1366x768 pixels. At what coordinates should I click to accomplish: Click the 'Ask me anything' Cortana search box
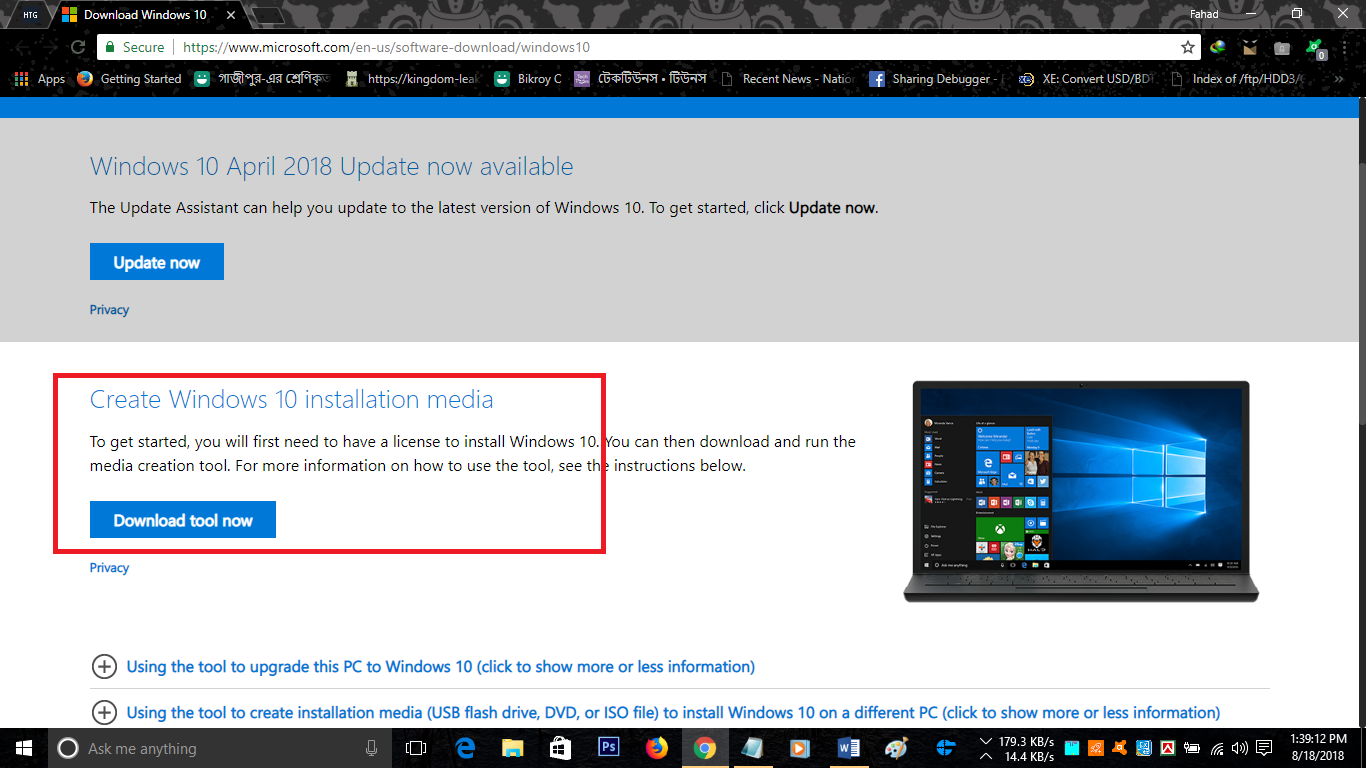218,748
